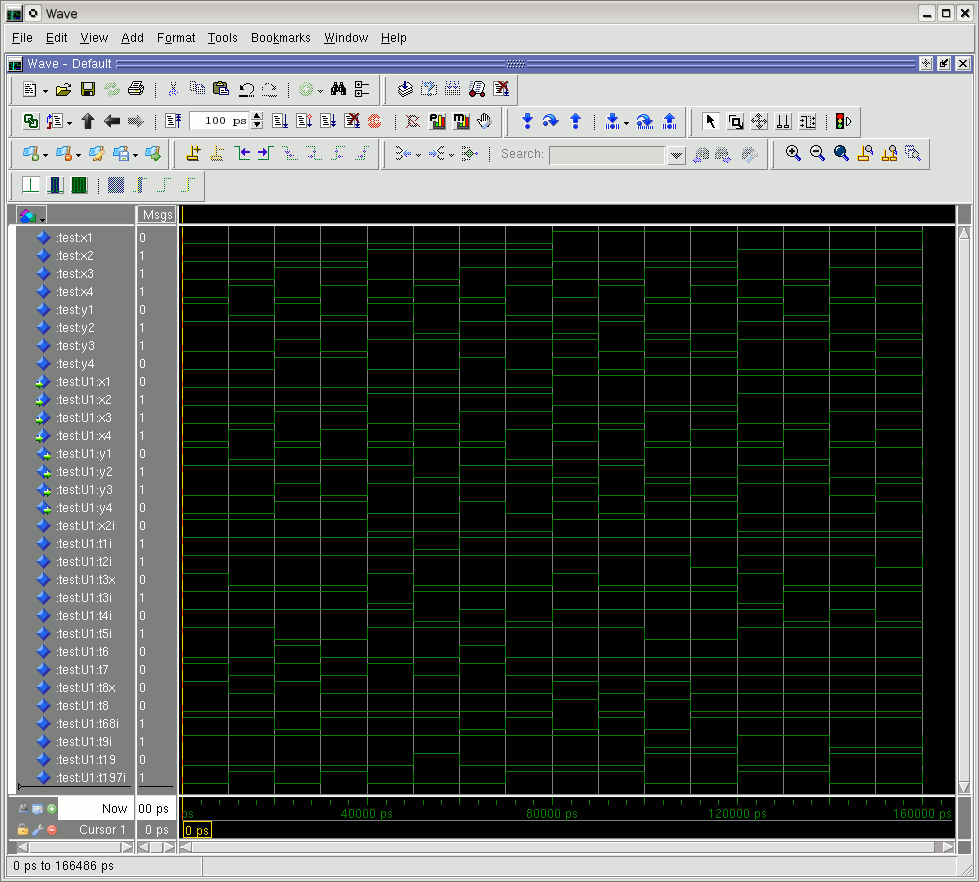
Task: Click the Zoom Out magnifier icon
Action: 817,154
